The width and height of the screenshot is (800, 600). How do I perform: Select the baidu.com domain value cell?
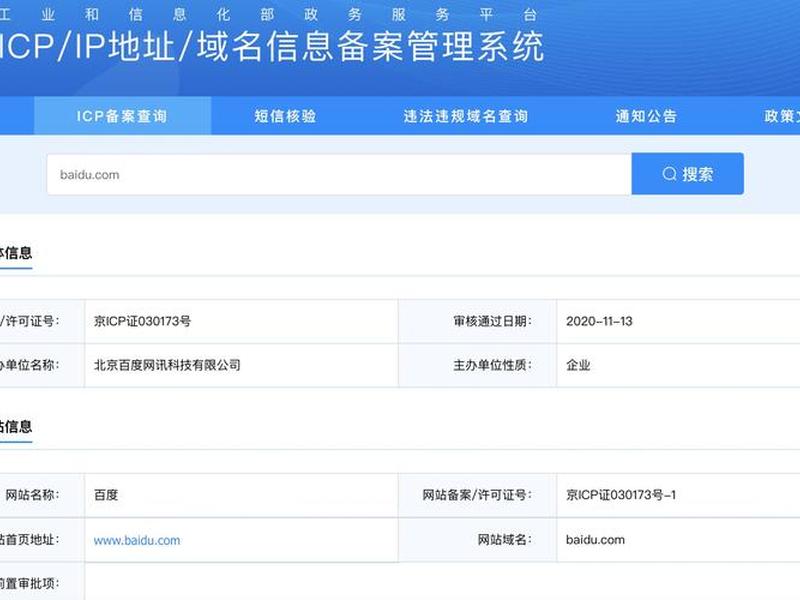(678, 540)
